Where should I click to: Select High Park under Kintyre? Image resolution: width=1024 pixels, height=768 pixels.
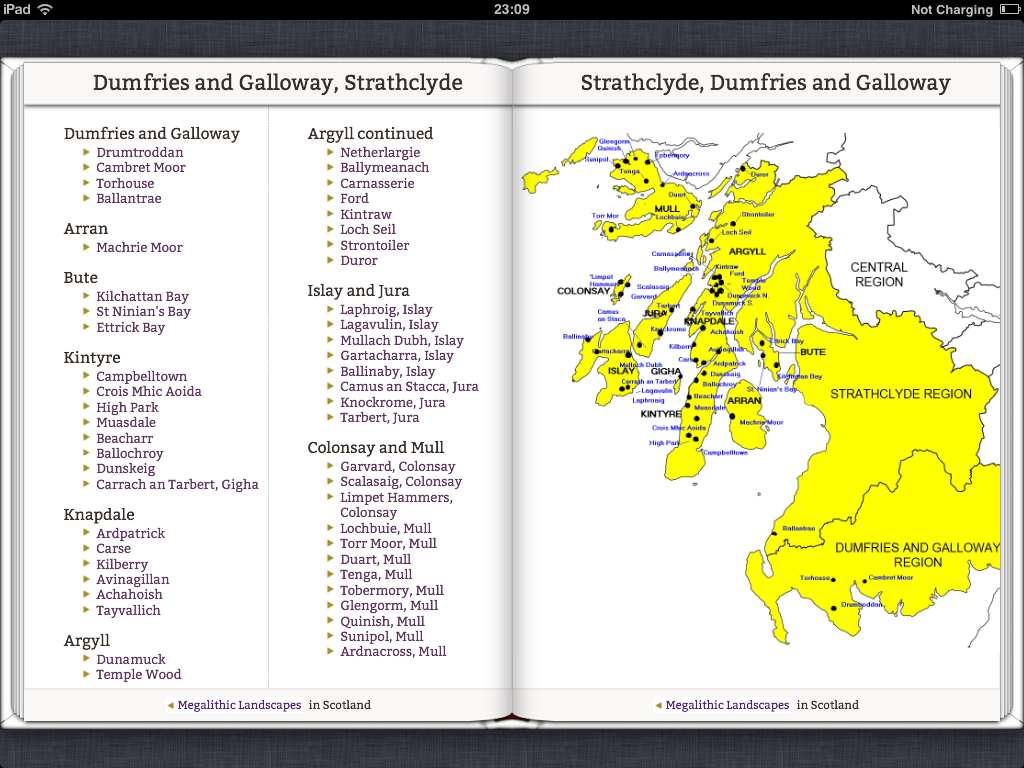click(x=127, y=407)
